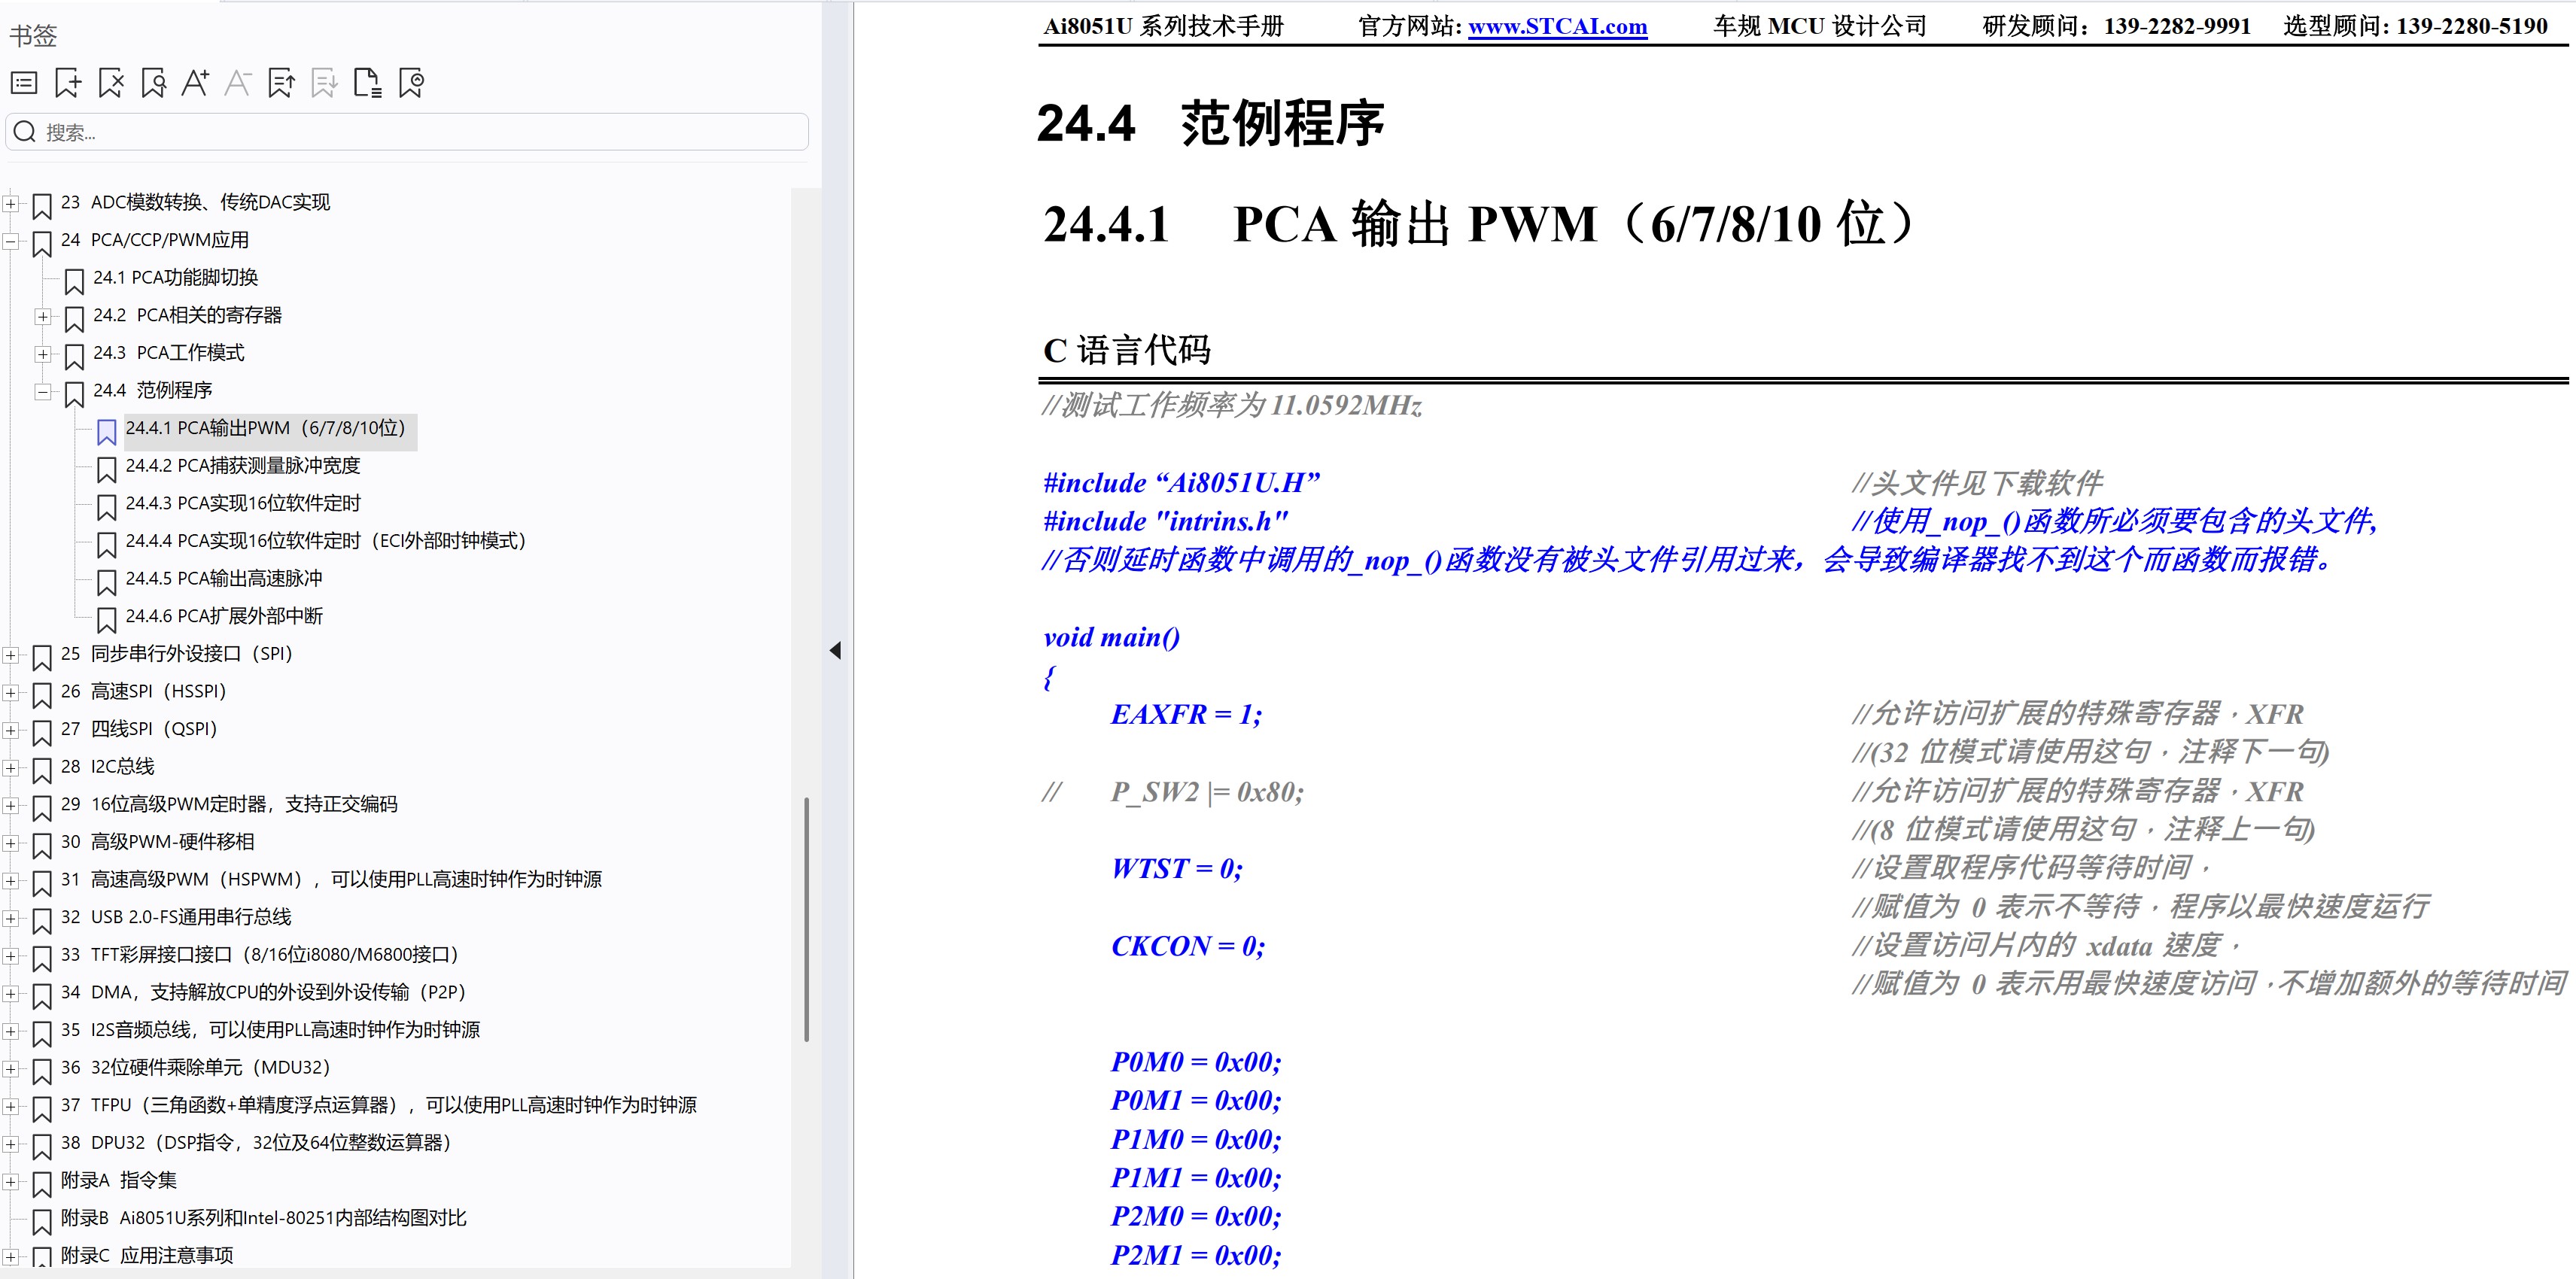Click bookmark icon beside 附录B Ai8051U系列
Viewport: 2576px width, 1279px height.
pos(42,1221)
